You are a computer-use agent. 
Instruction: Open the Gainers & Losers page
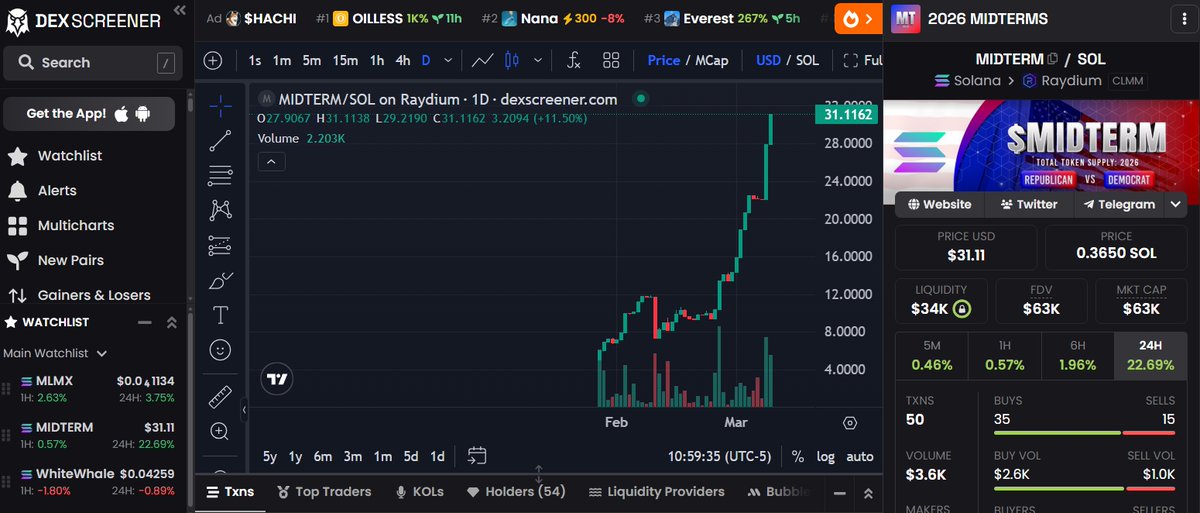80,295
